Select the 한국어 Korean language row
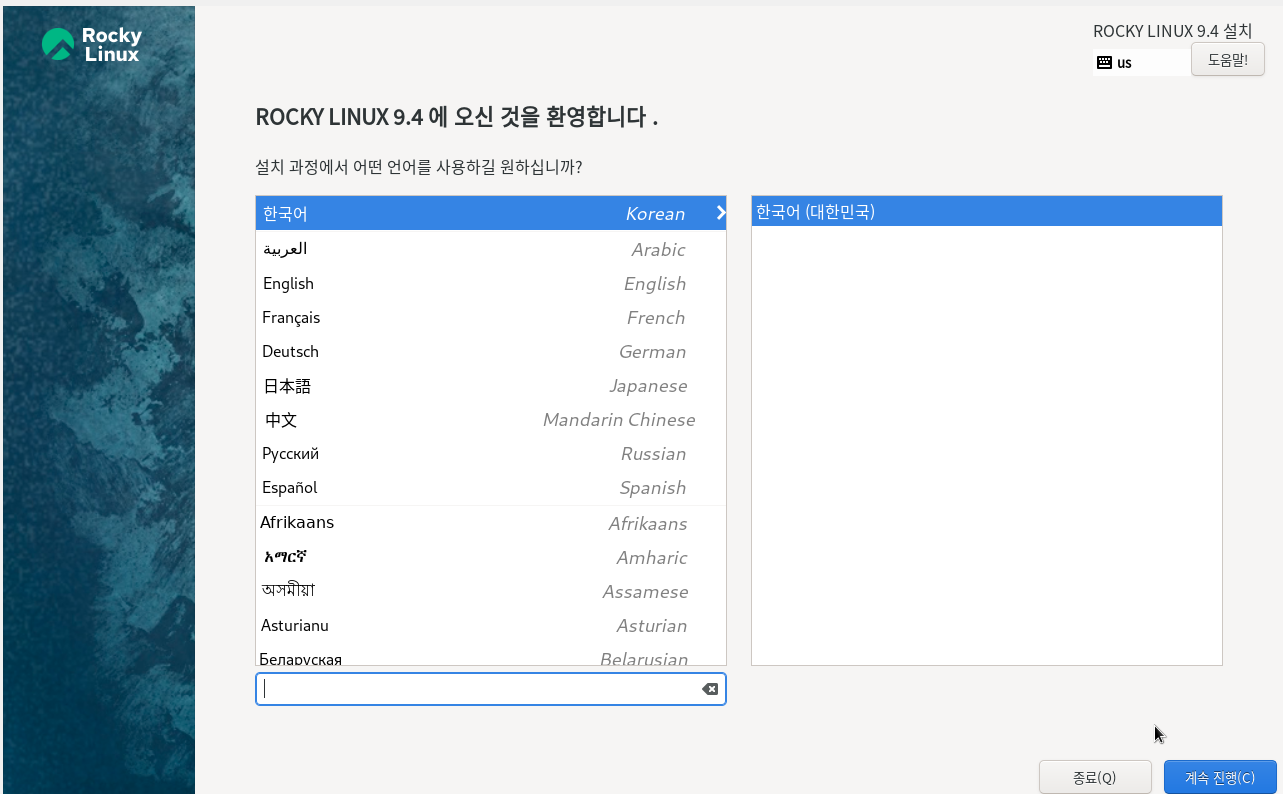1283x794 pixels. [x=490, y=213]
